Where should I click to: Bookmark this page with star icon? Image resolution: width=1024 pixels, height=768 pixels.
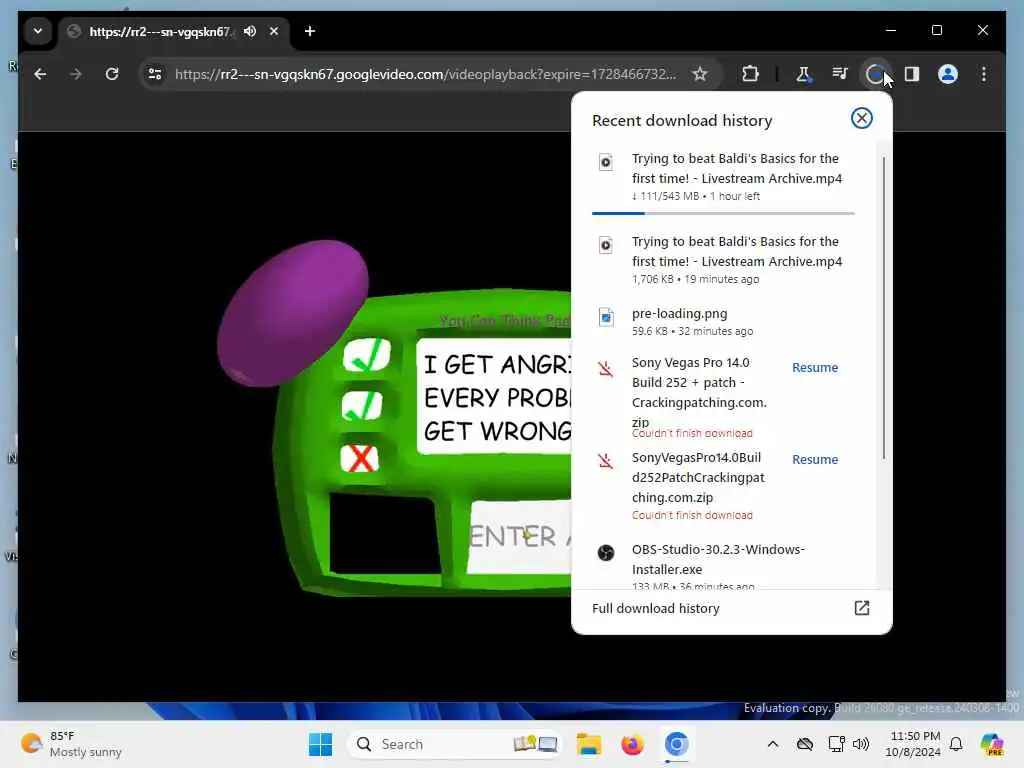tap(700, 74)
